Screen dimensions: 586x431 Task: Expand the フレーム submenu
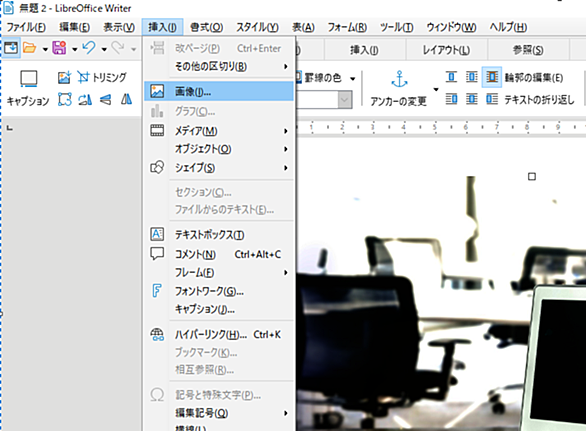tap(286, 273)
